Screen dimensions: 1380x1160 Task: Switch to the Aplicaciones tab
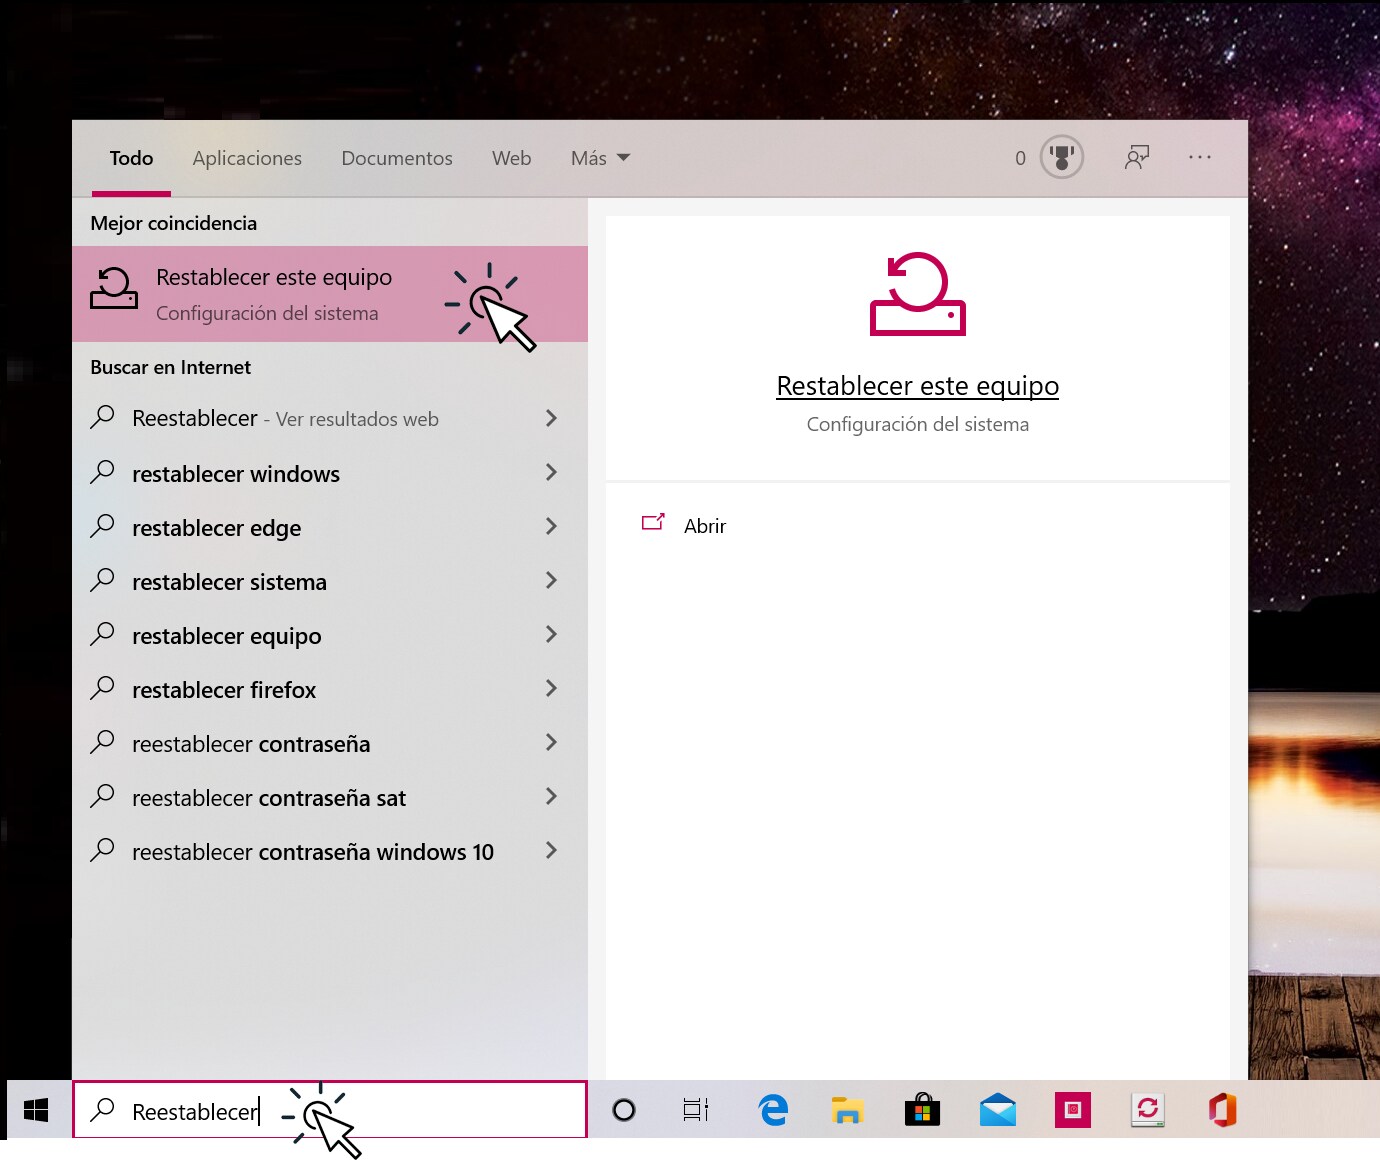point(247,158)
